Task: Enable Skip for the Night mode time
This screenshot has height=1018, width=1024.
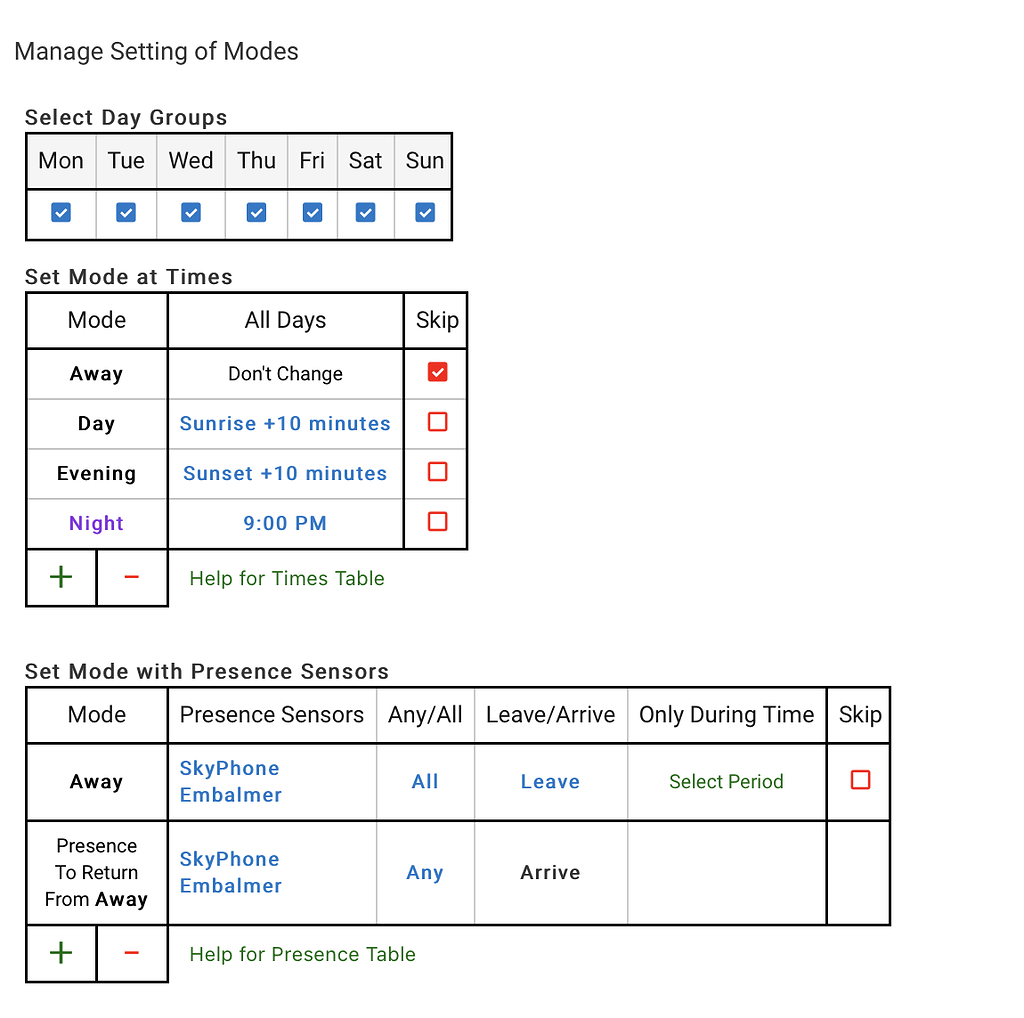Action: point(436,521)
